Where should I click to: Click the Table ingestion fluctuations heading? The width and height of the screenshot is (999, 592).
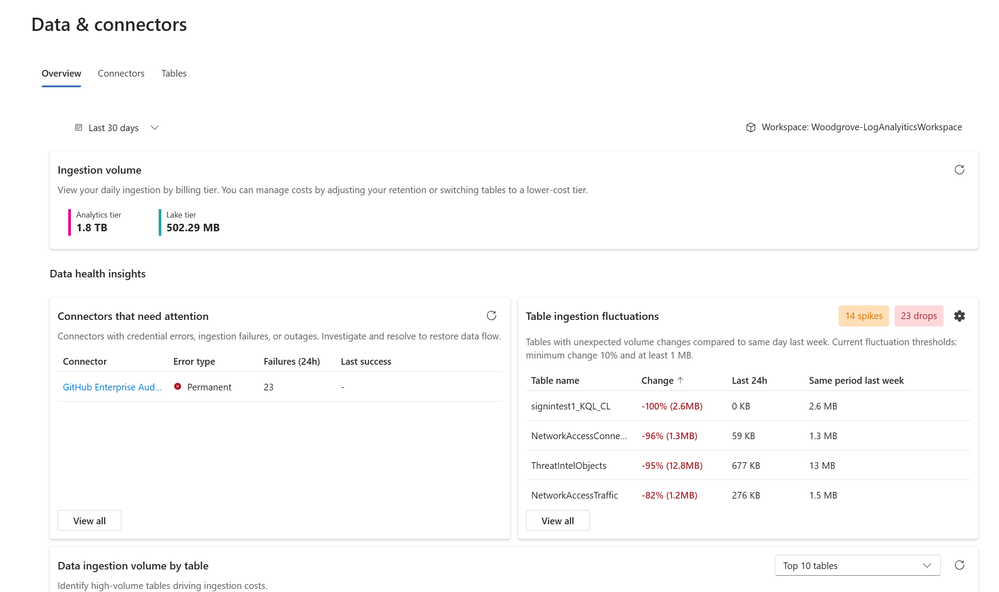click(x=592, y=316)
